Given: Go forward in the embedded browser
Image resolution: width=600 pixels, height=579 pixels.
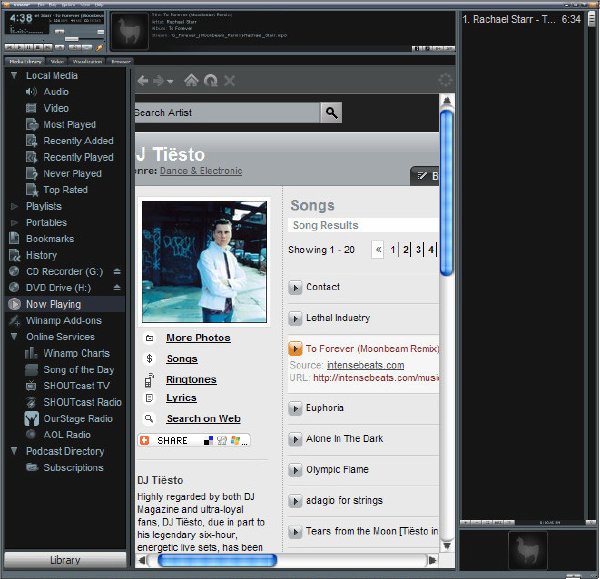Looking at the screenshot, I should (158, 80).
